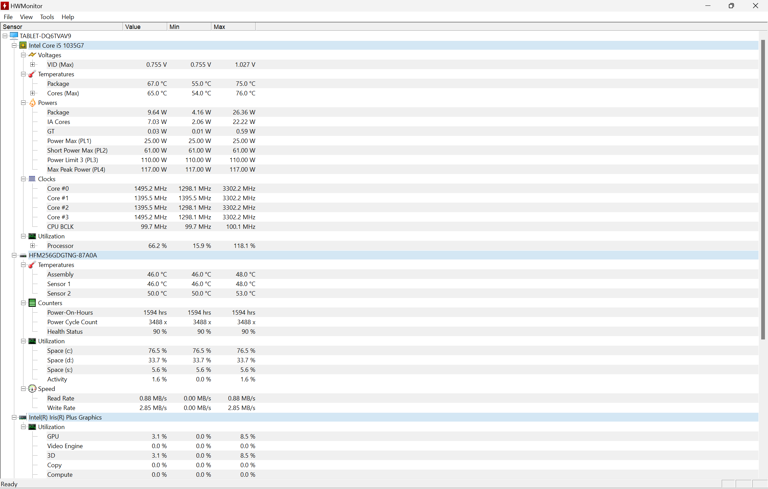Select the Health Status row
Screen dimensions: 768x489
(x=379, y=332)
